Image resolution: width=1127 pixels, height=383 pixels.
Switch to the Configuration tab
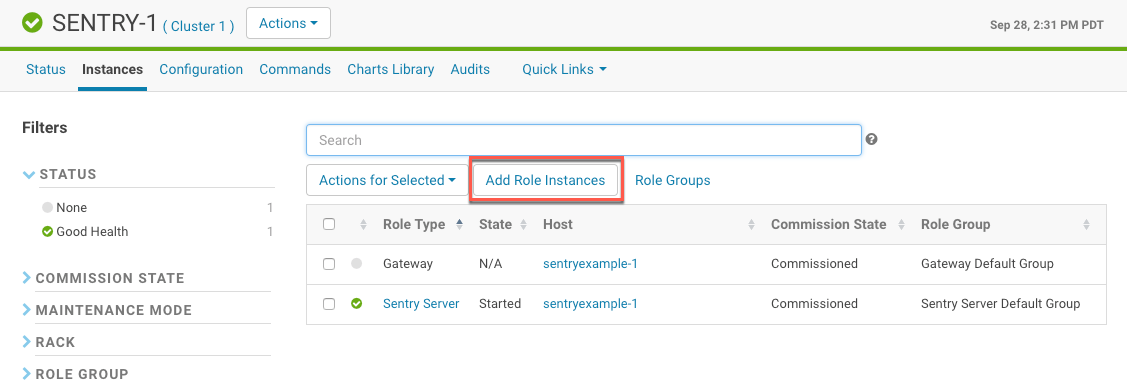click(x=201, y=70)
